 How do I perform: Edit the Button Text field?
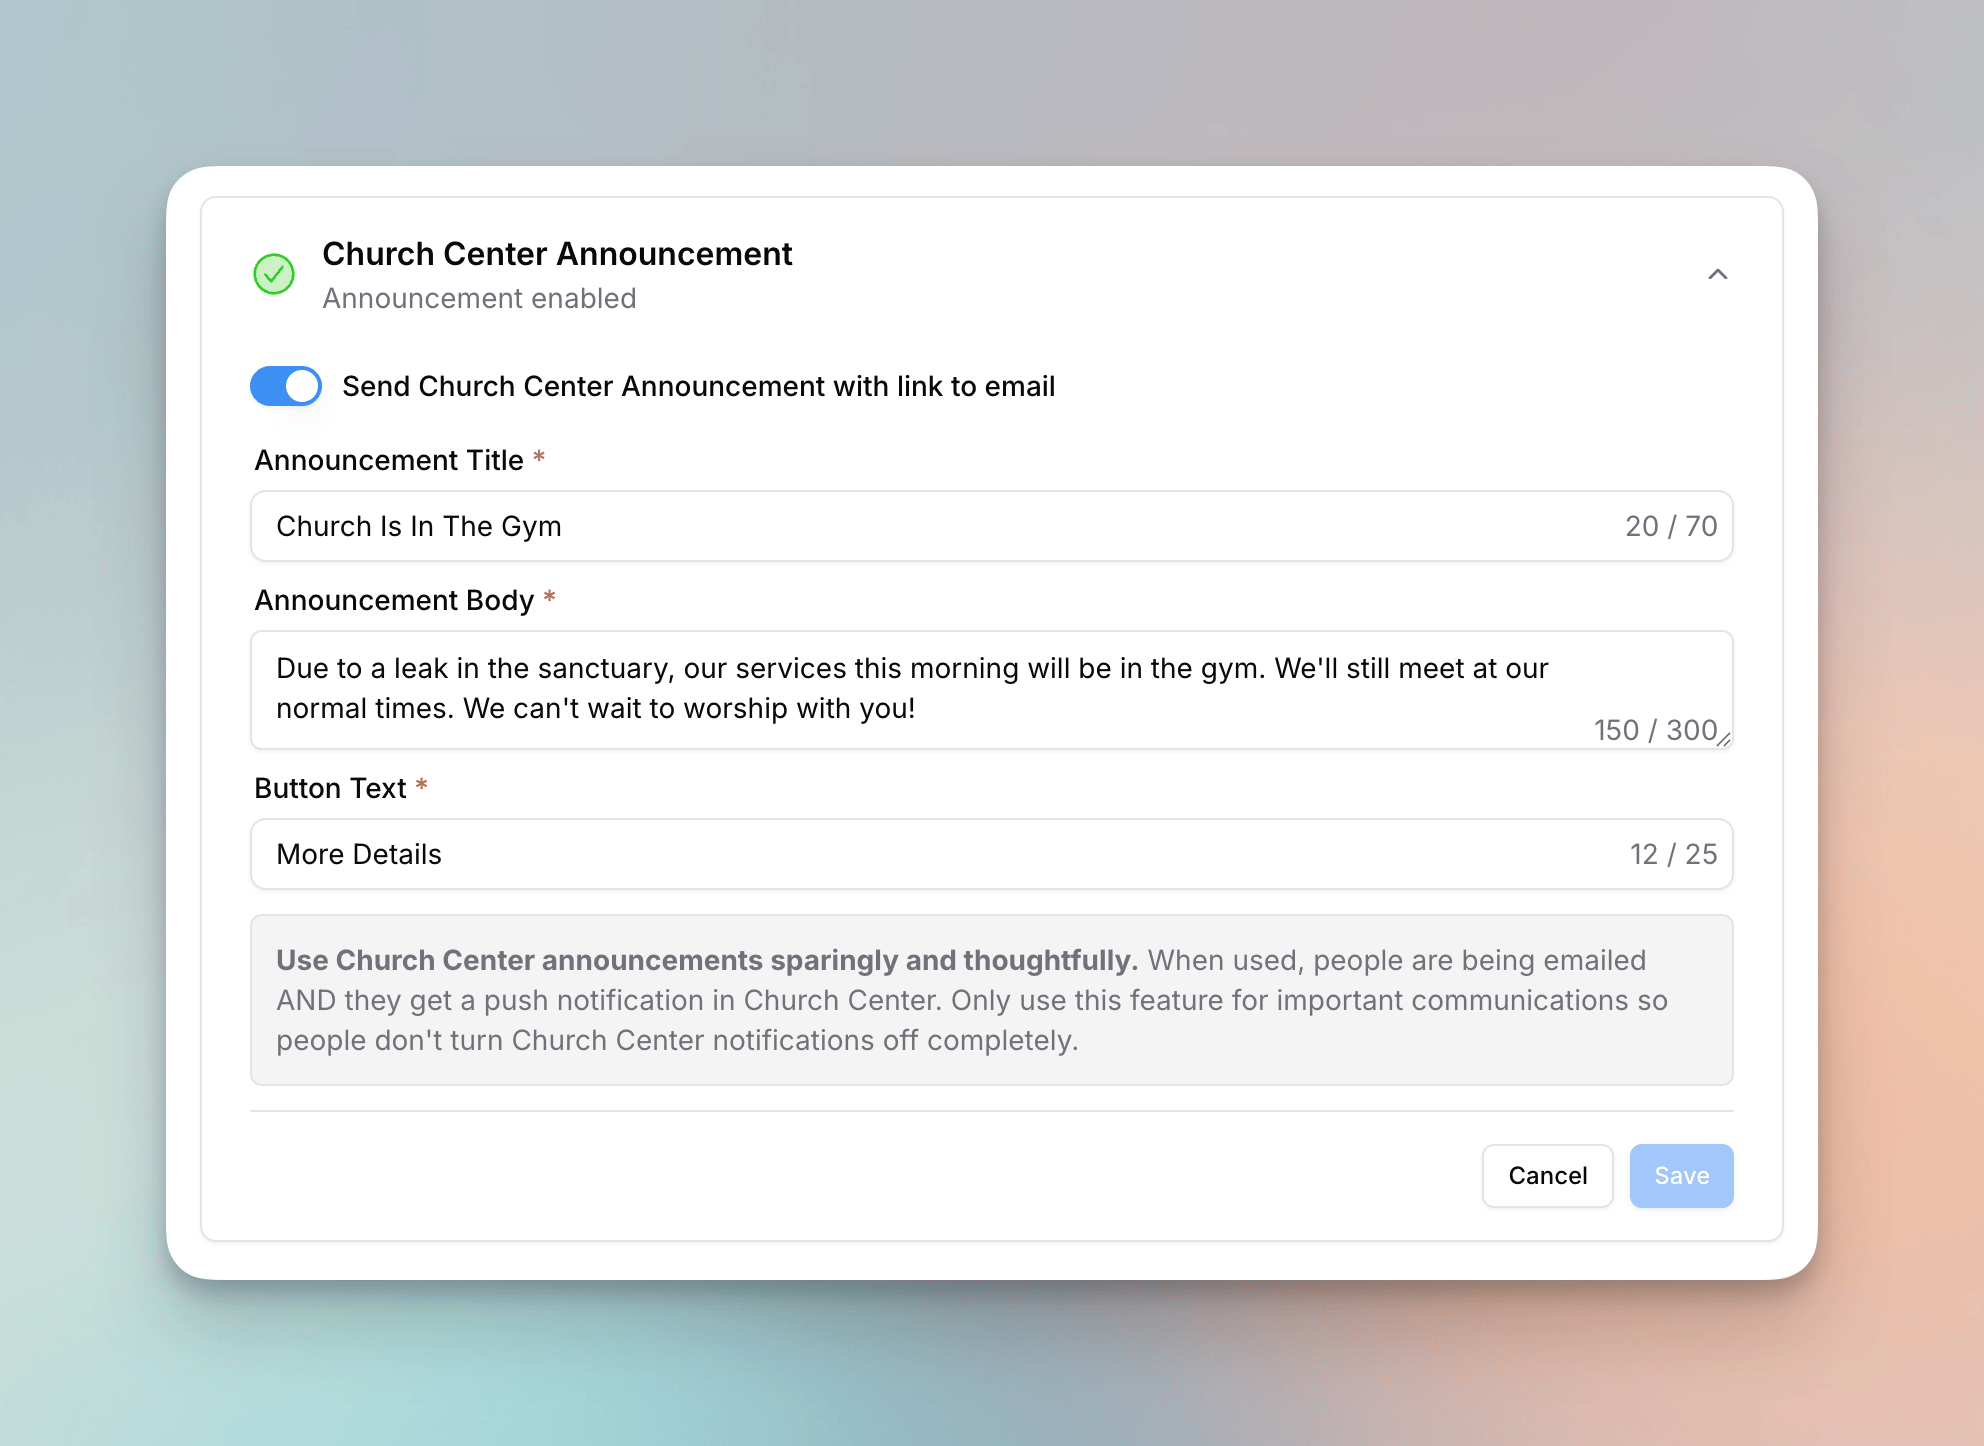pos(991,854)
